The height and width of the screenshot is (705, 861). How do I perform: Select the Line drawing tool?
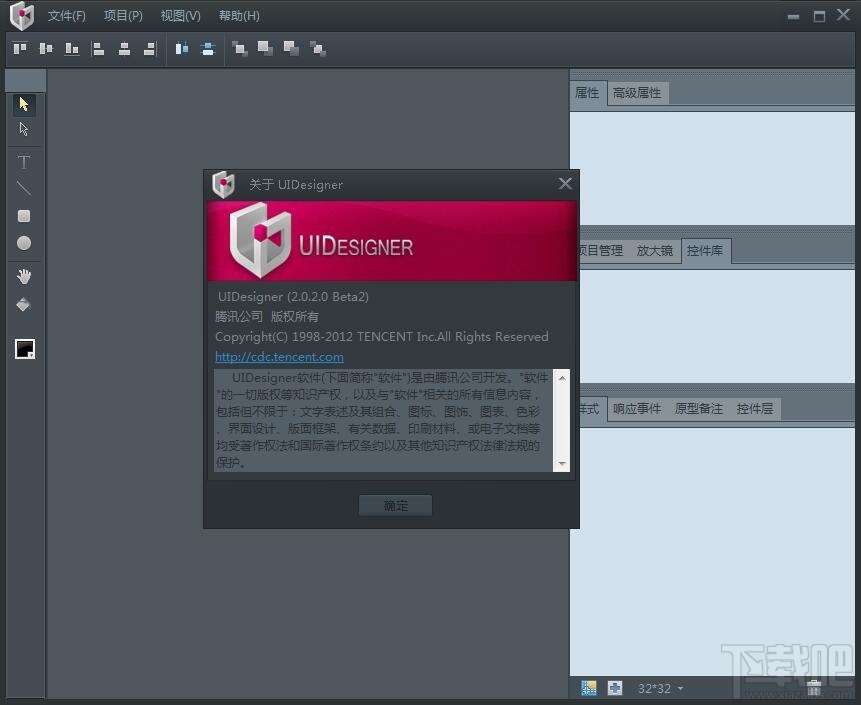point(24,188)
